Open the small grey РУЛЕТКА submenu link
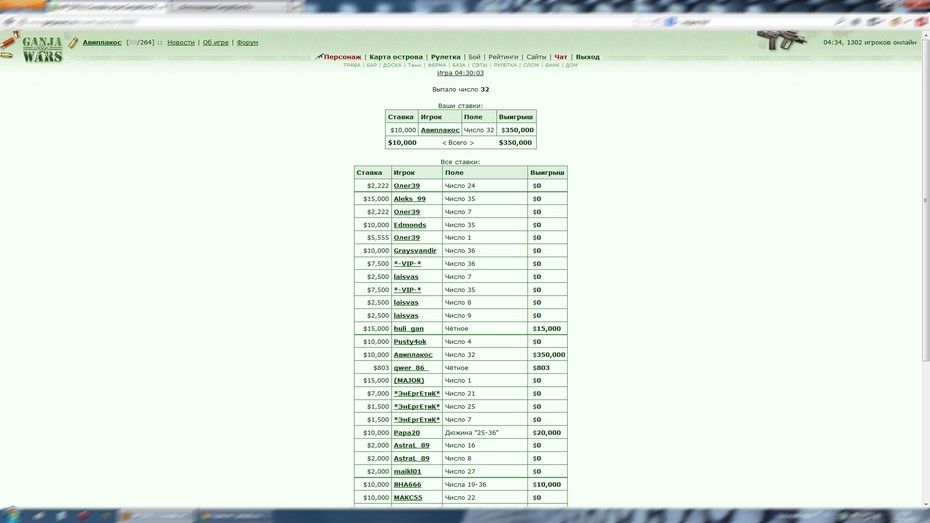Viewport: 930px width, 523px height. coord(505,65)
